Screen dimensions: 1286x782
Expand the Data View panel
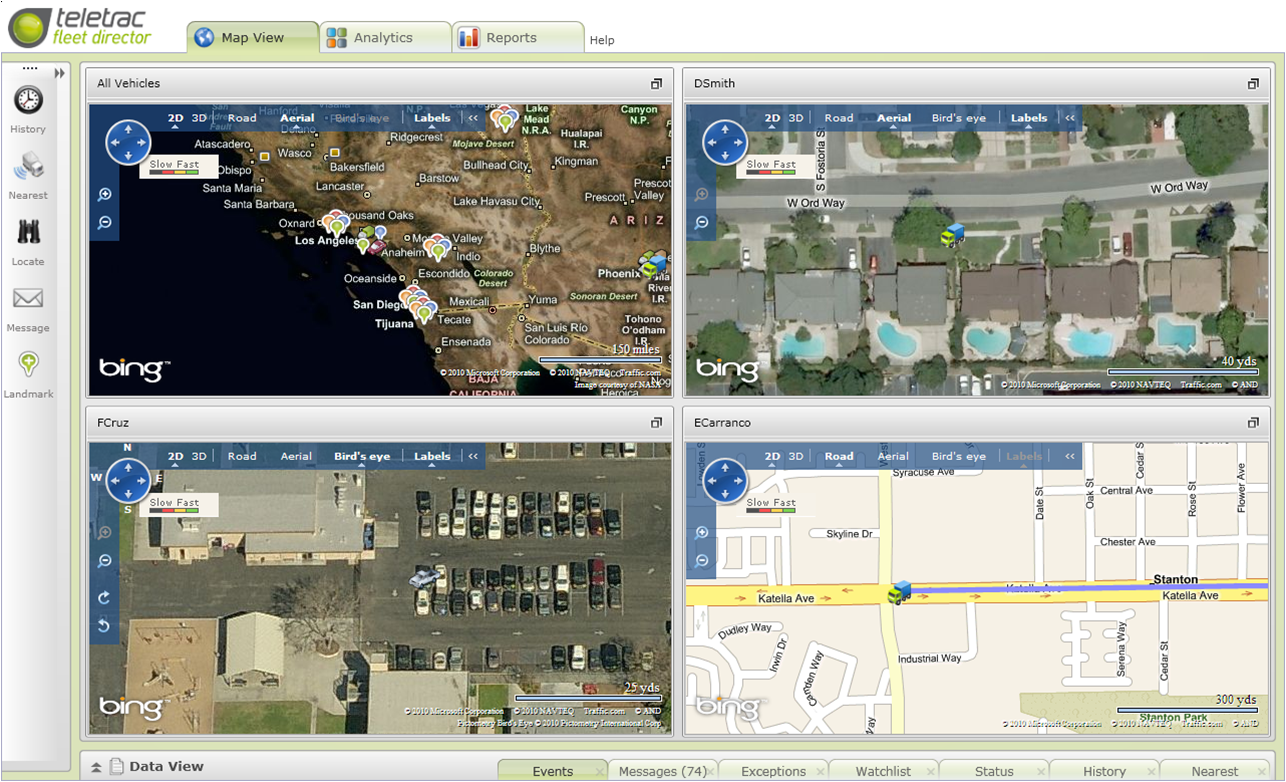95,765
